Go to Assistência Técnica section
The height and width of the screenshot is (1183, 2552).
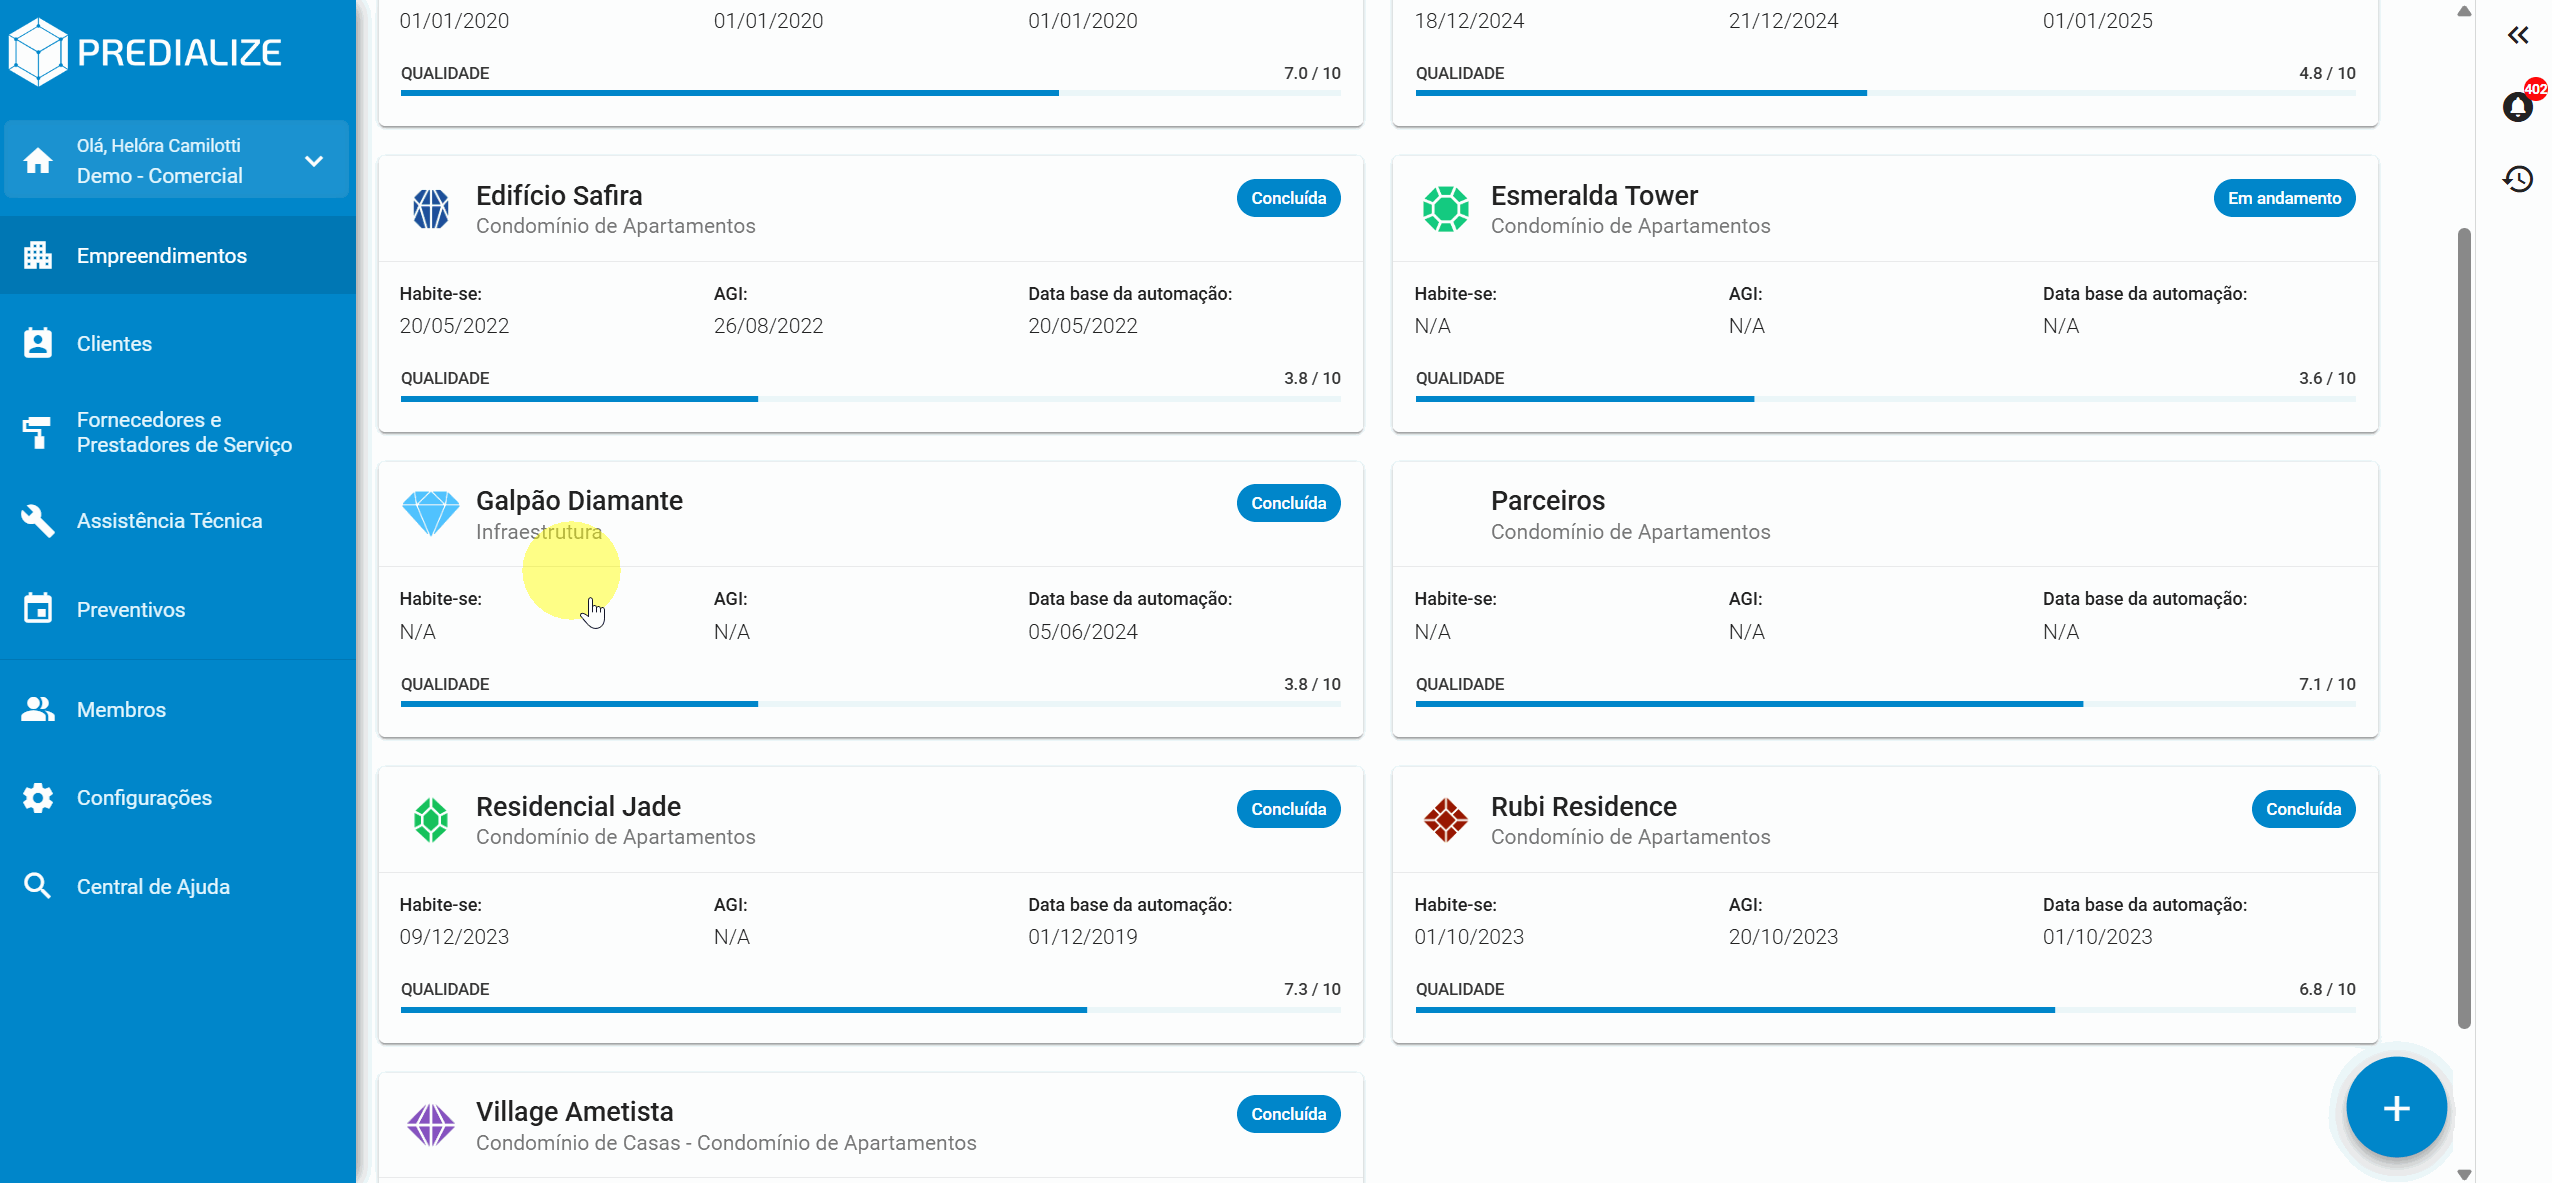(x=169, y=521)
